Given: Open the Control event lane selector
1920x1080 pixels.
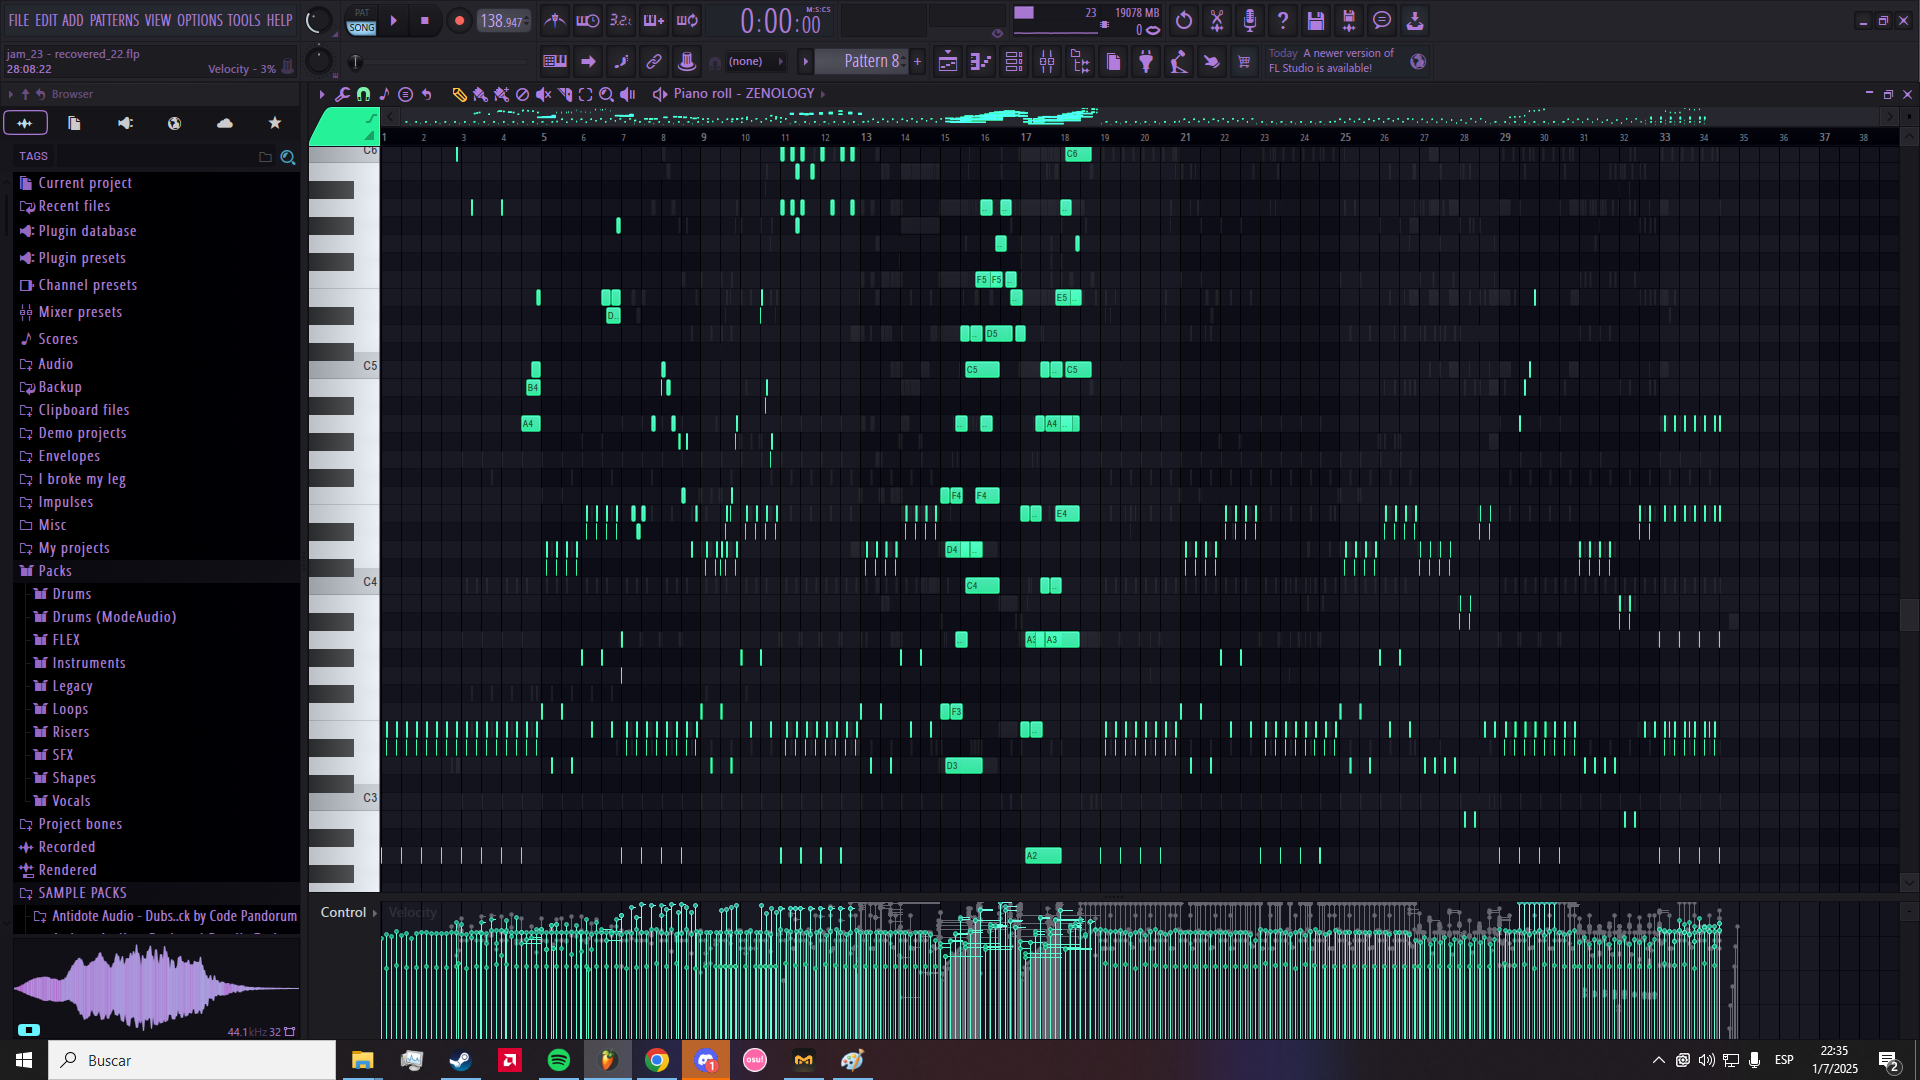Looking at the screenshot, I should click(x=348, y=912).
